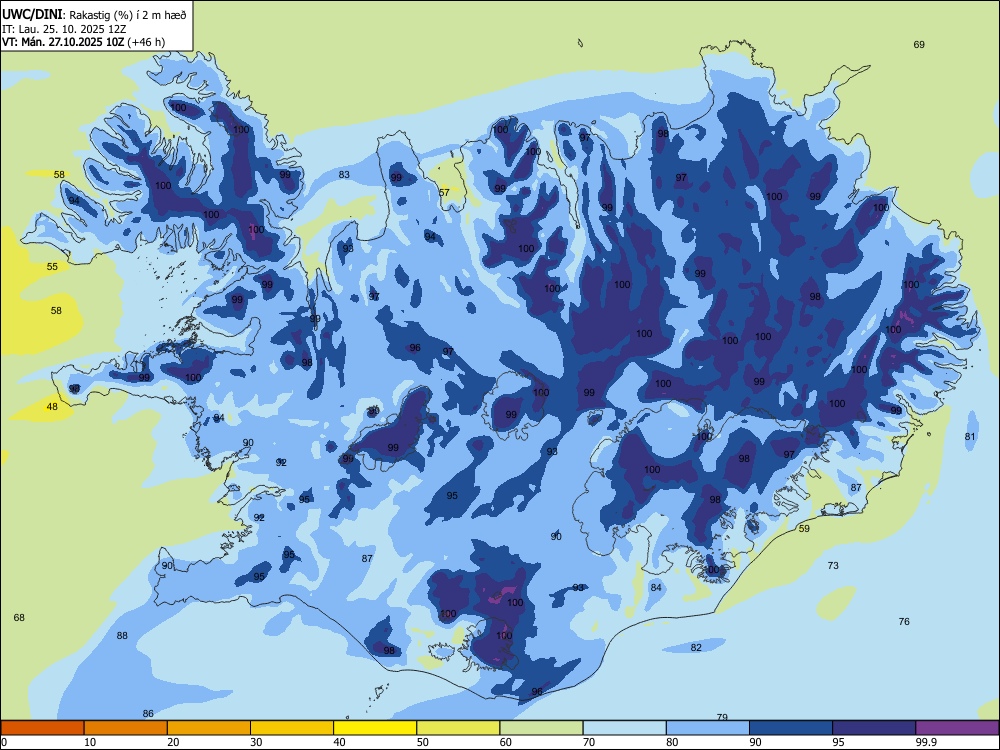Screen dimensions: 1000x750
Task: Click the '57' value on the yellow patch
Action: coord(445,193)
